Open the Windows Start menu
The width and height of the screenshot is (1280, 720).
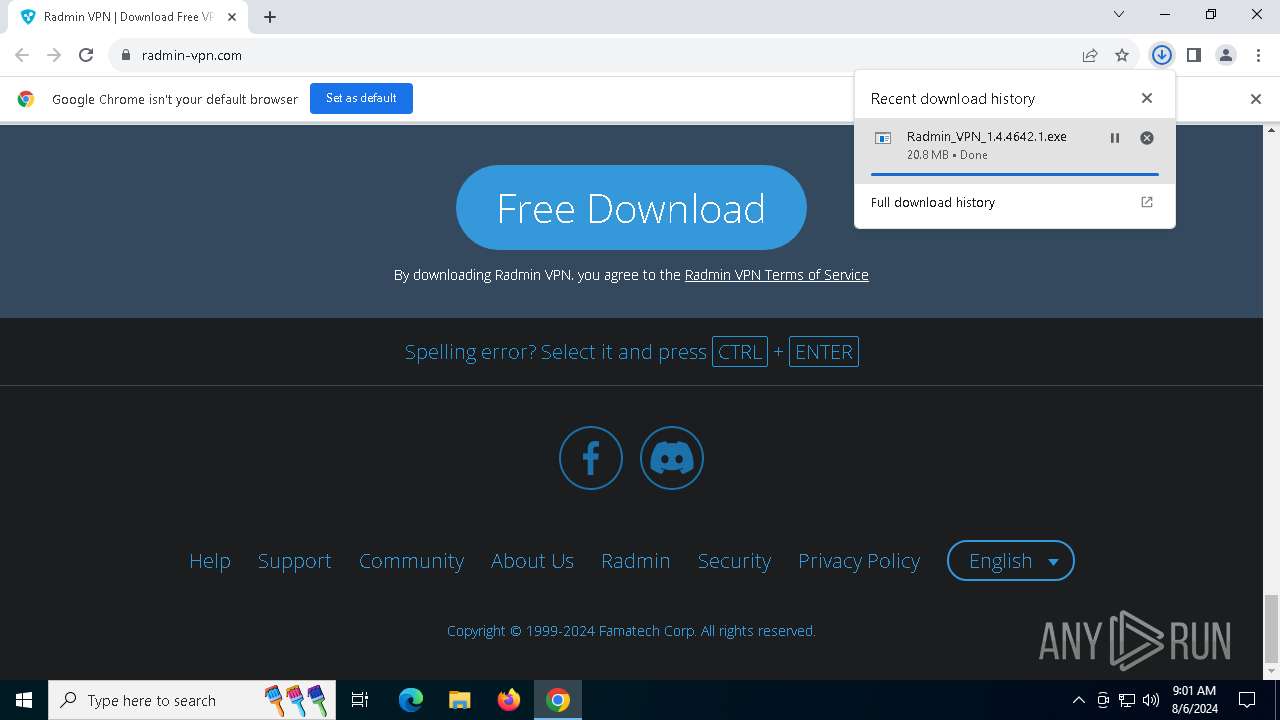tap(24, 700)
